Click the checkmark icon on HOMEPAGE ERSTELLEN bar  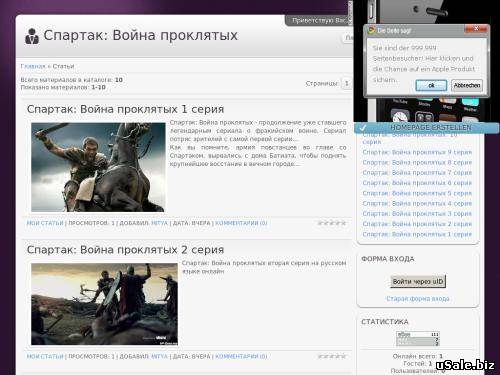click(x=363, y=128)
